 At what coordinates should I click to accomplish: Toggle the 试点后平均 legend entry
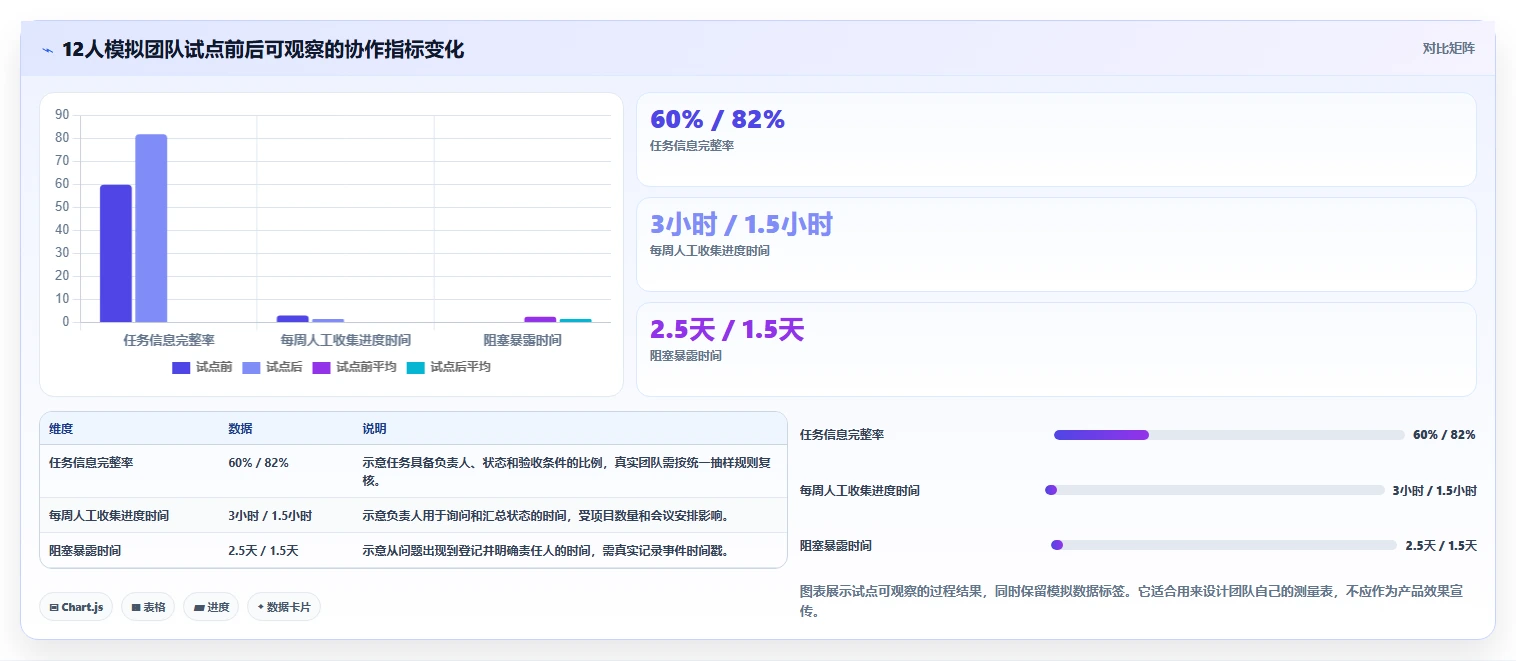(x=448, y=367)
